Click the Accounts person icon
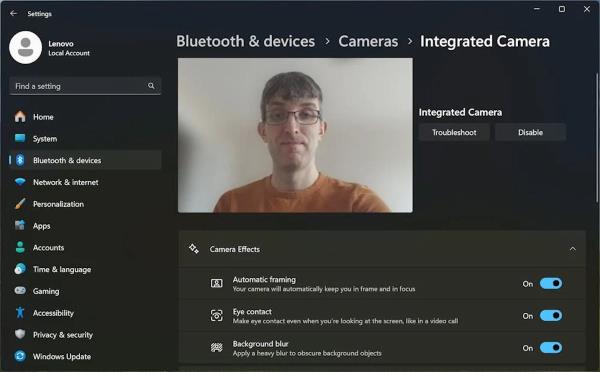This screenshot has width=600, height=372. tap(20, 247)
